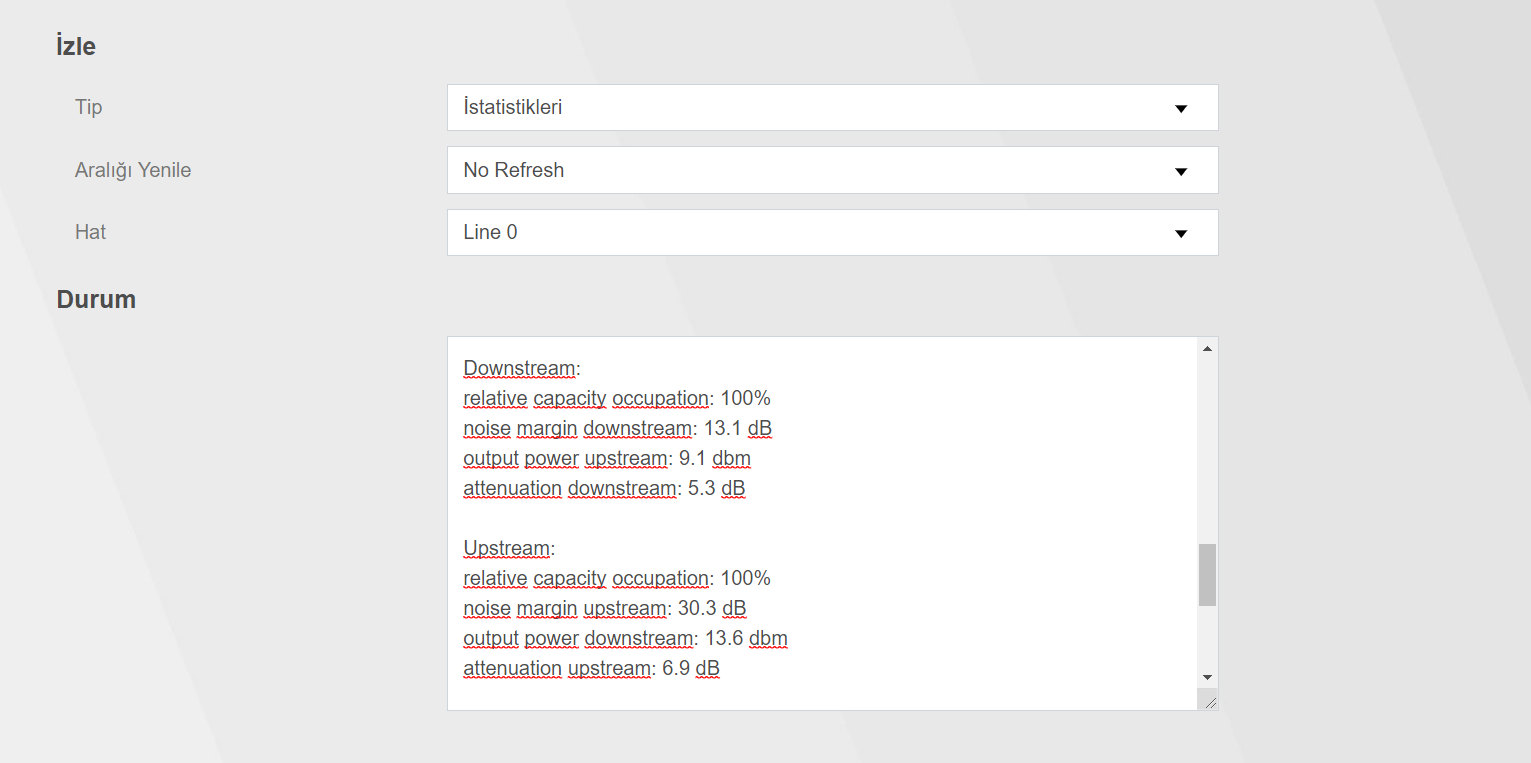Click the noise margin upstream 30.3 dB line
Viewport: 1531px width, 763px height.
pos(604,608)
